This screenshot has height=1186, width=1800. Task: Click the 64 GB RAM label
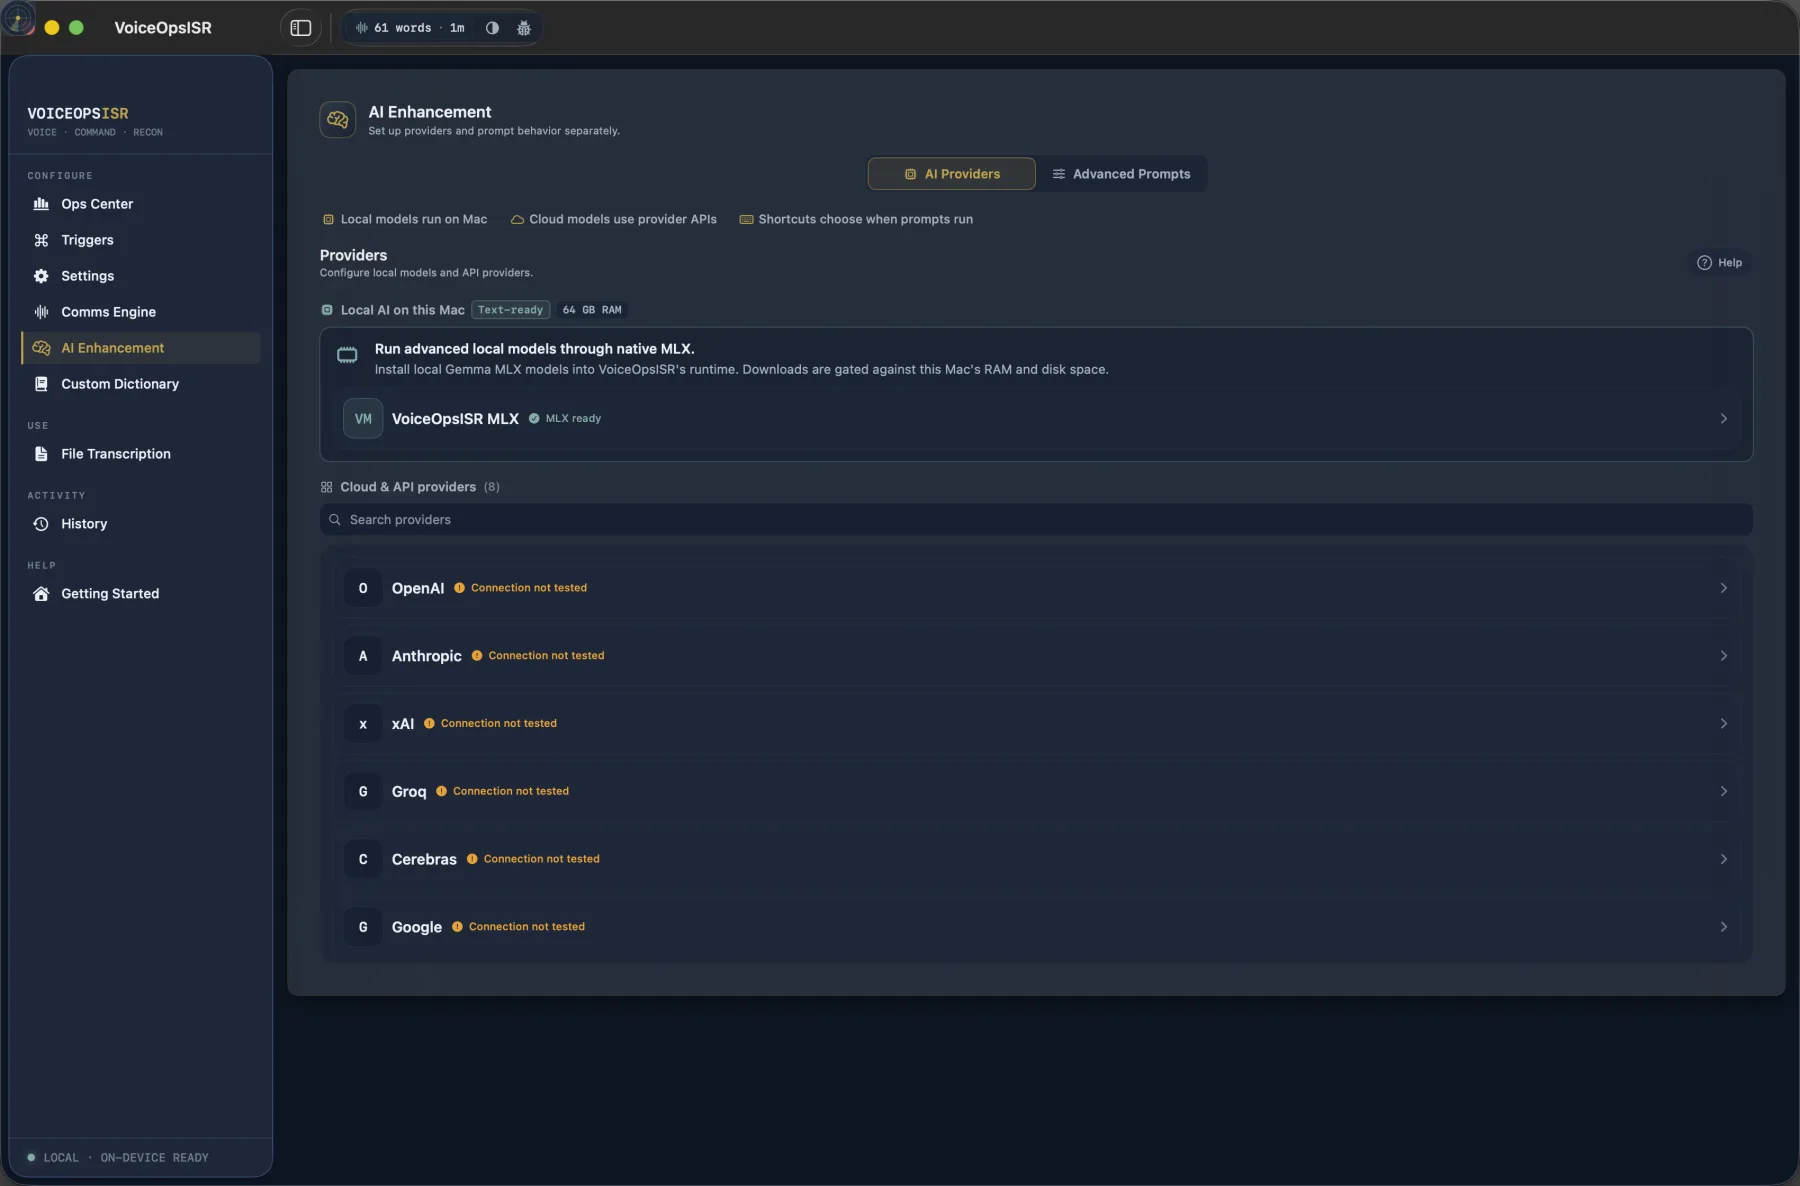[592, 310]
